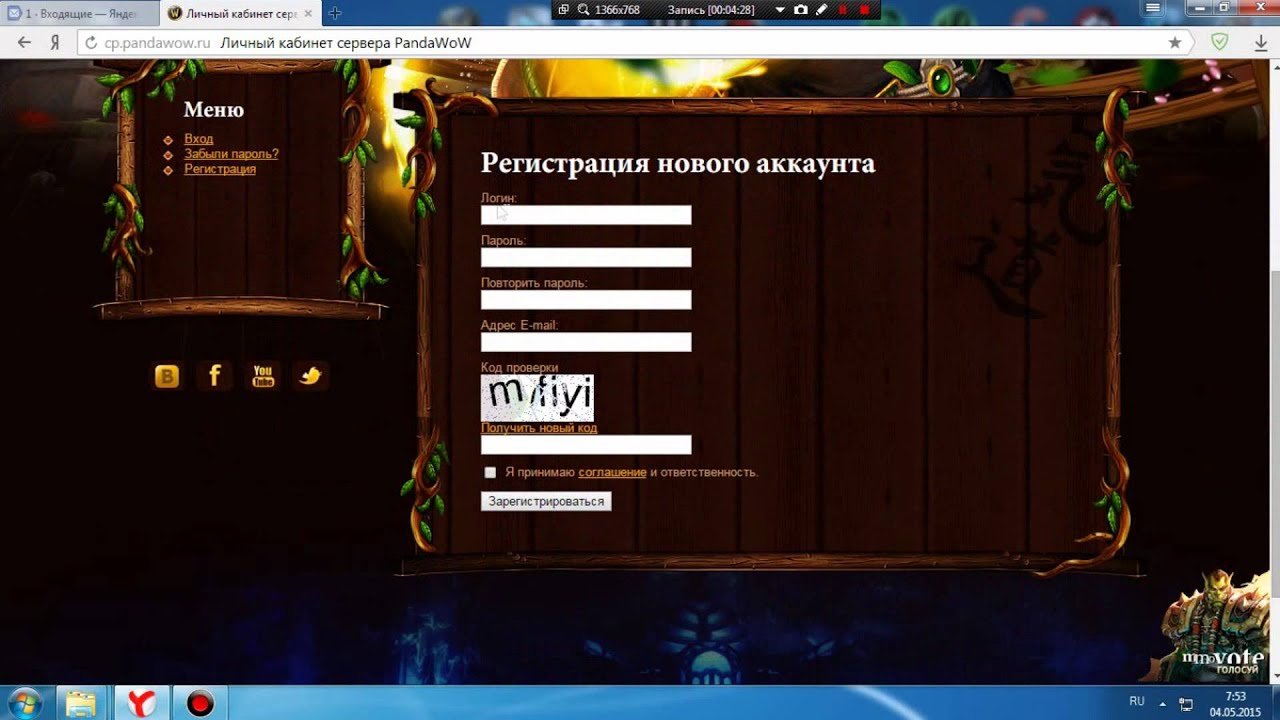Click the 'Зарегистрироваться' button
This screenshot has width=1280, height=720.
[x=546, y=501]
